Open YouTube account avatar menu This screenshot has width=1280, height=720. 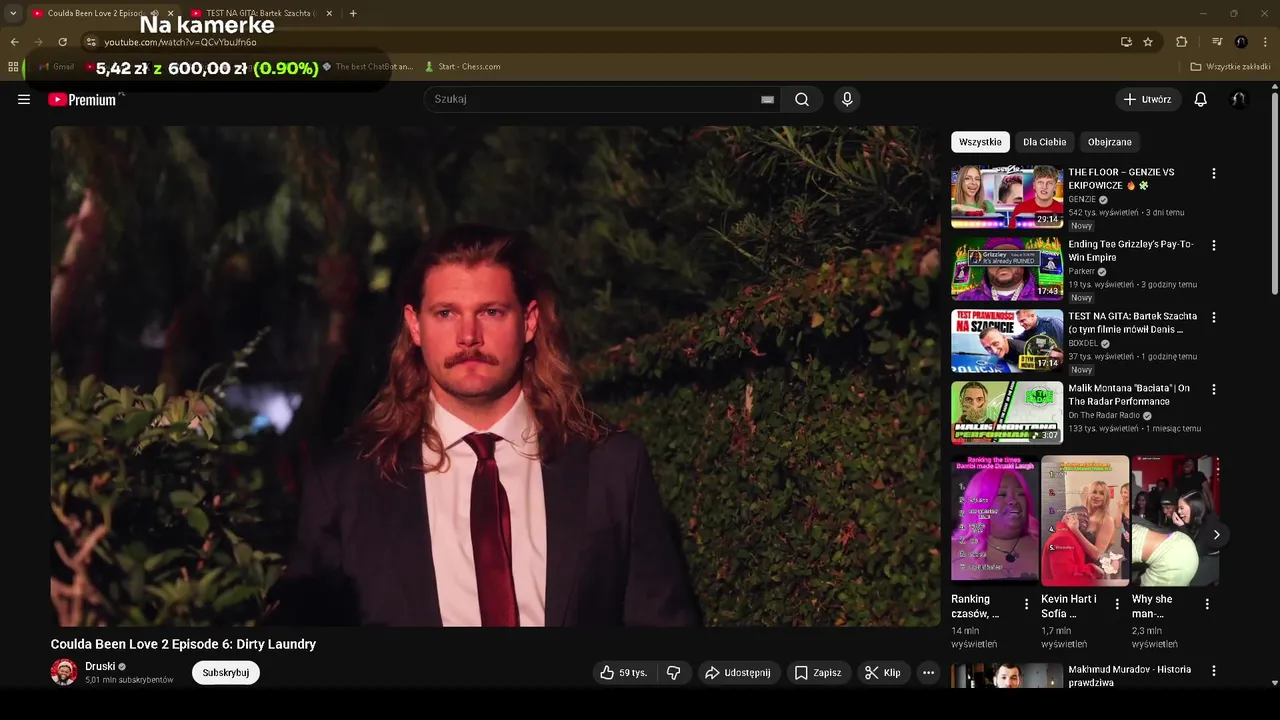click(1239, 99)
